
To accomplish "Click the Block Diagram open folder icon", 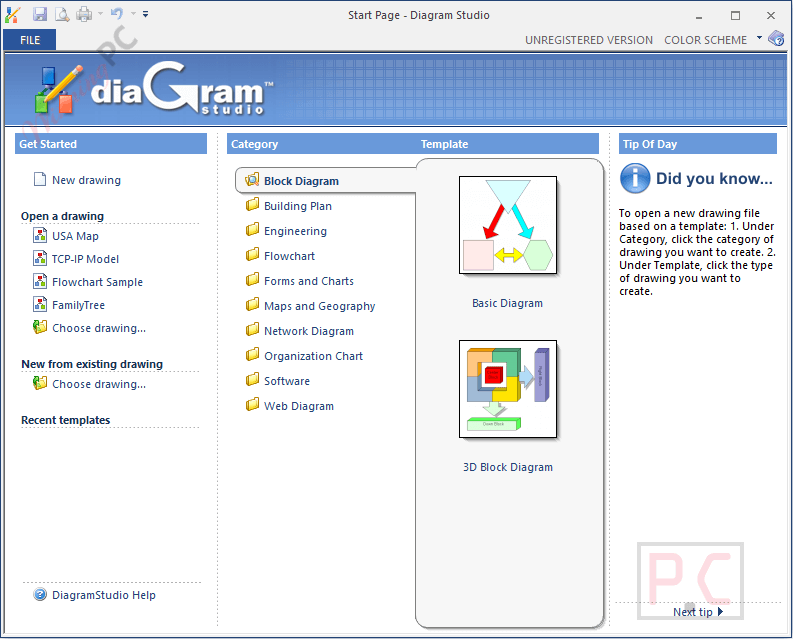I will [x=252, y=180].
